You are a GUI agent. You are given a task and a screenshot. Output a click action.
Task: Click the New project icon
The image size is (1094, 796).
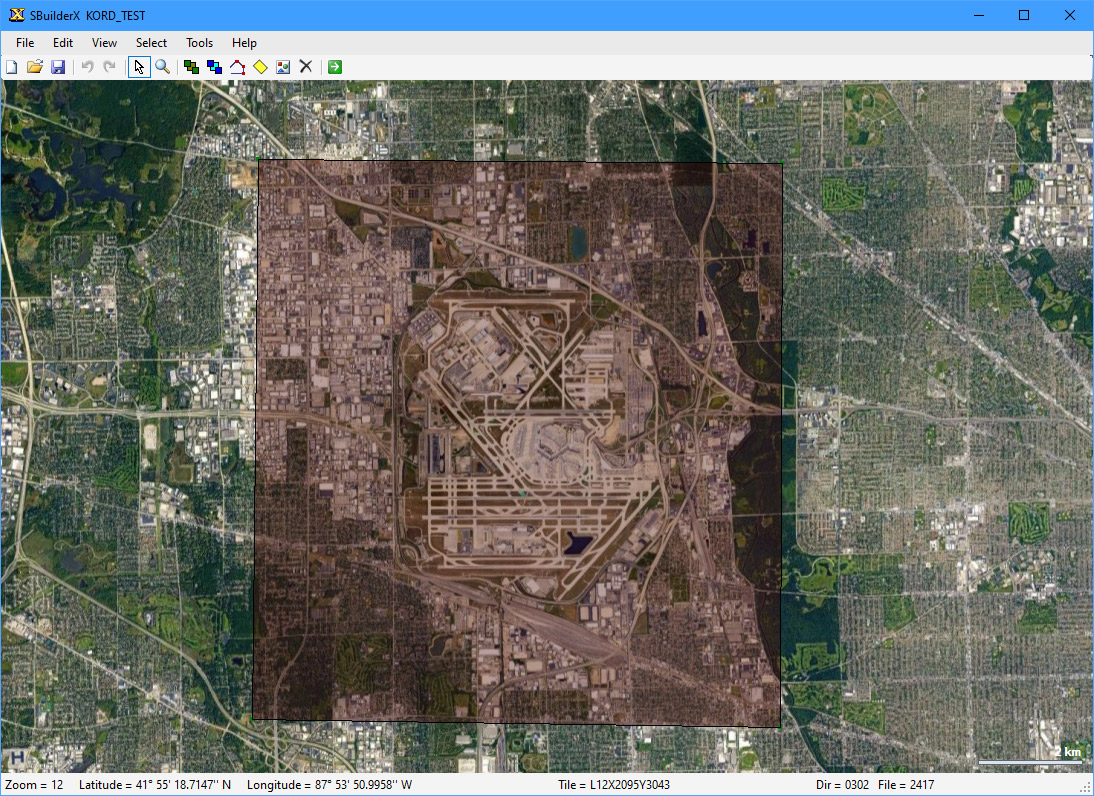tap(12, 67)
